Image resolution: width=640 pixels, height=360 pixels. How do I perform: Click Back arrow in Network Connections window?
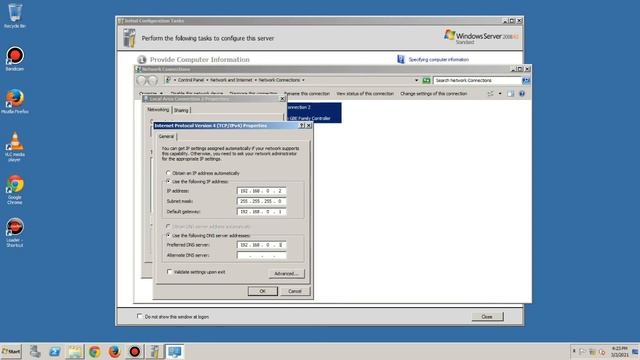tap(141, 80)
